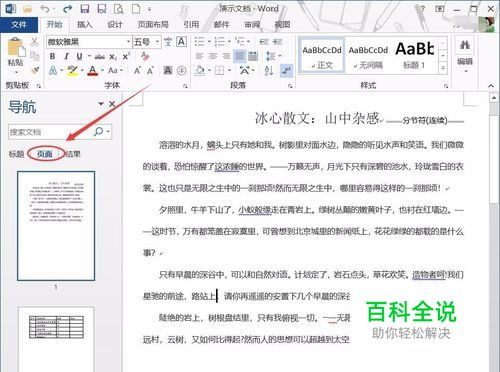Click the distributed alignment icon
Image resolution: width=500 pixels, height=372 pixels.
tap(253, 56)
